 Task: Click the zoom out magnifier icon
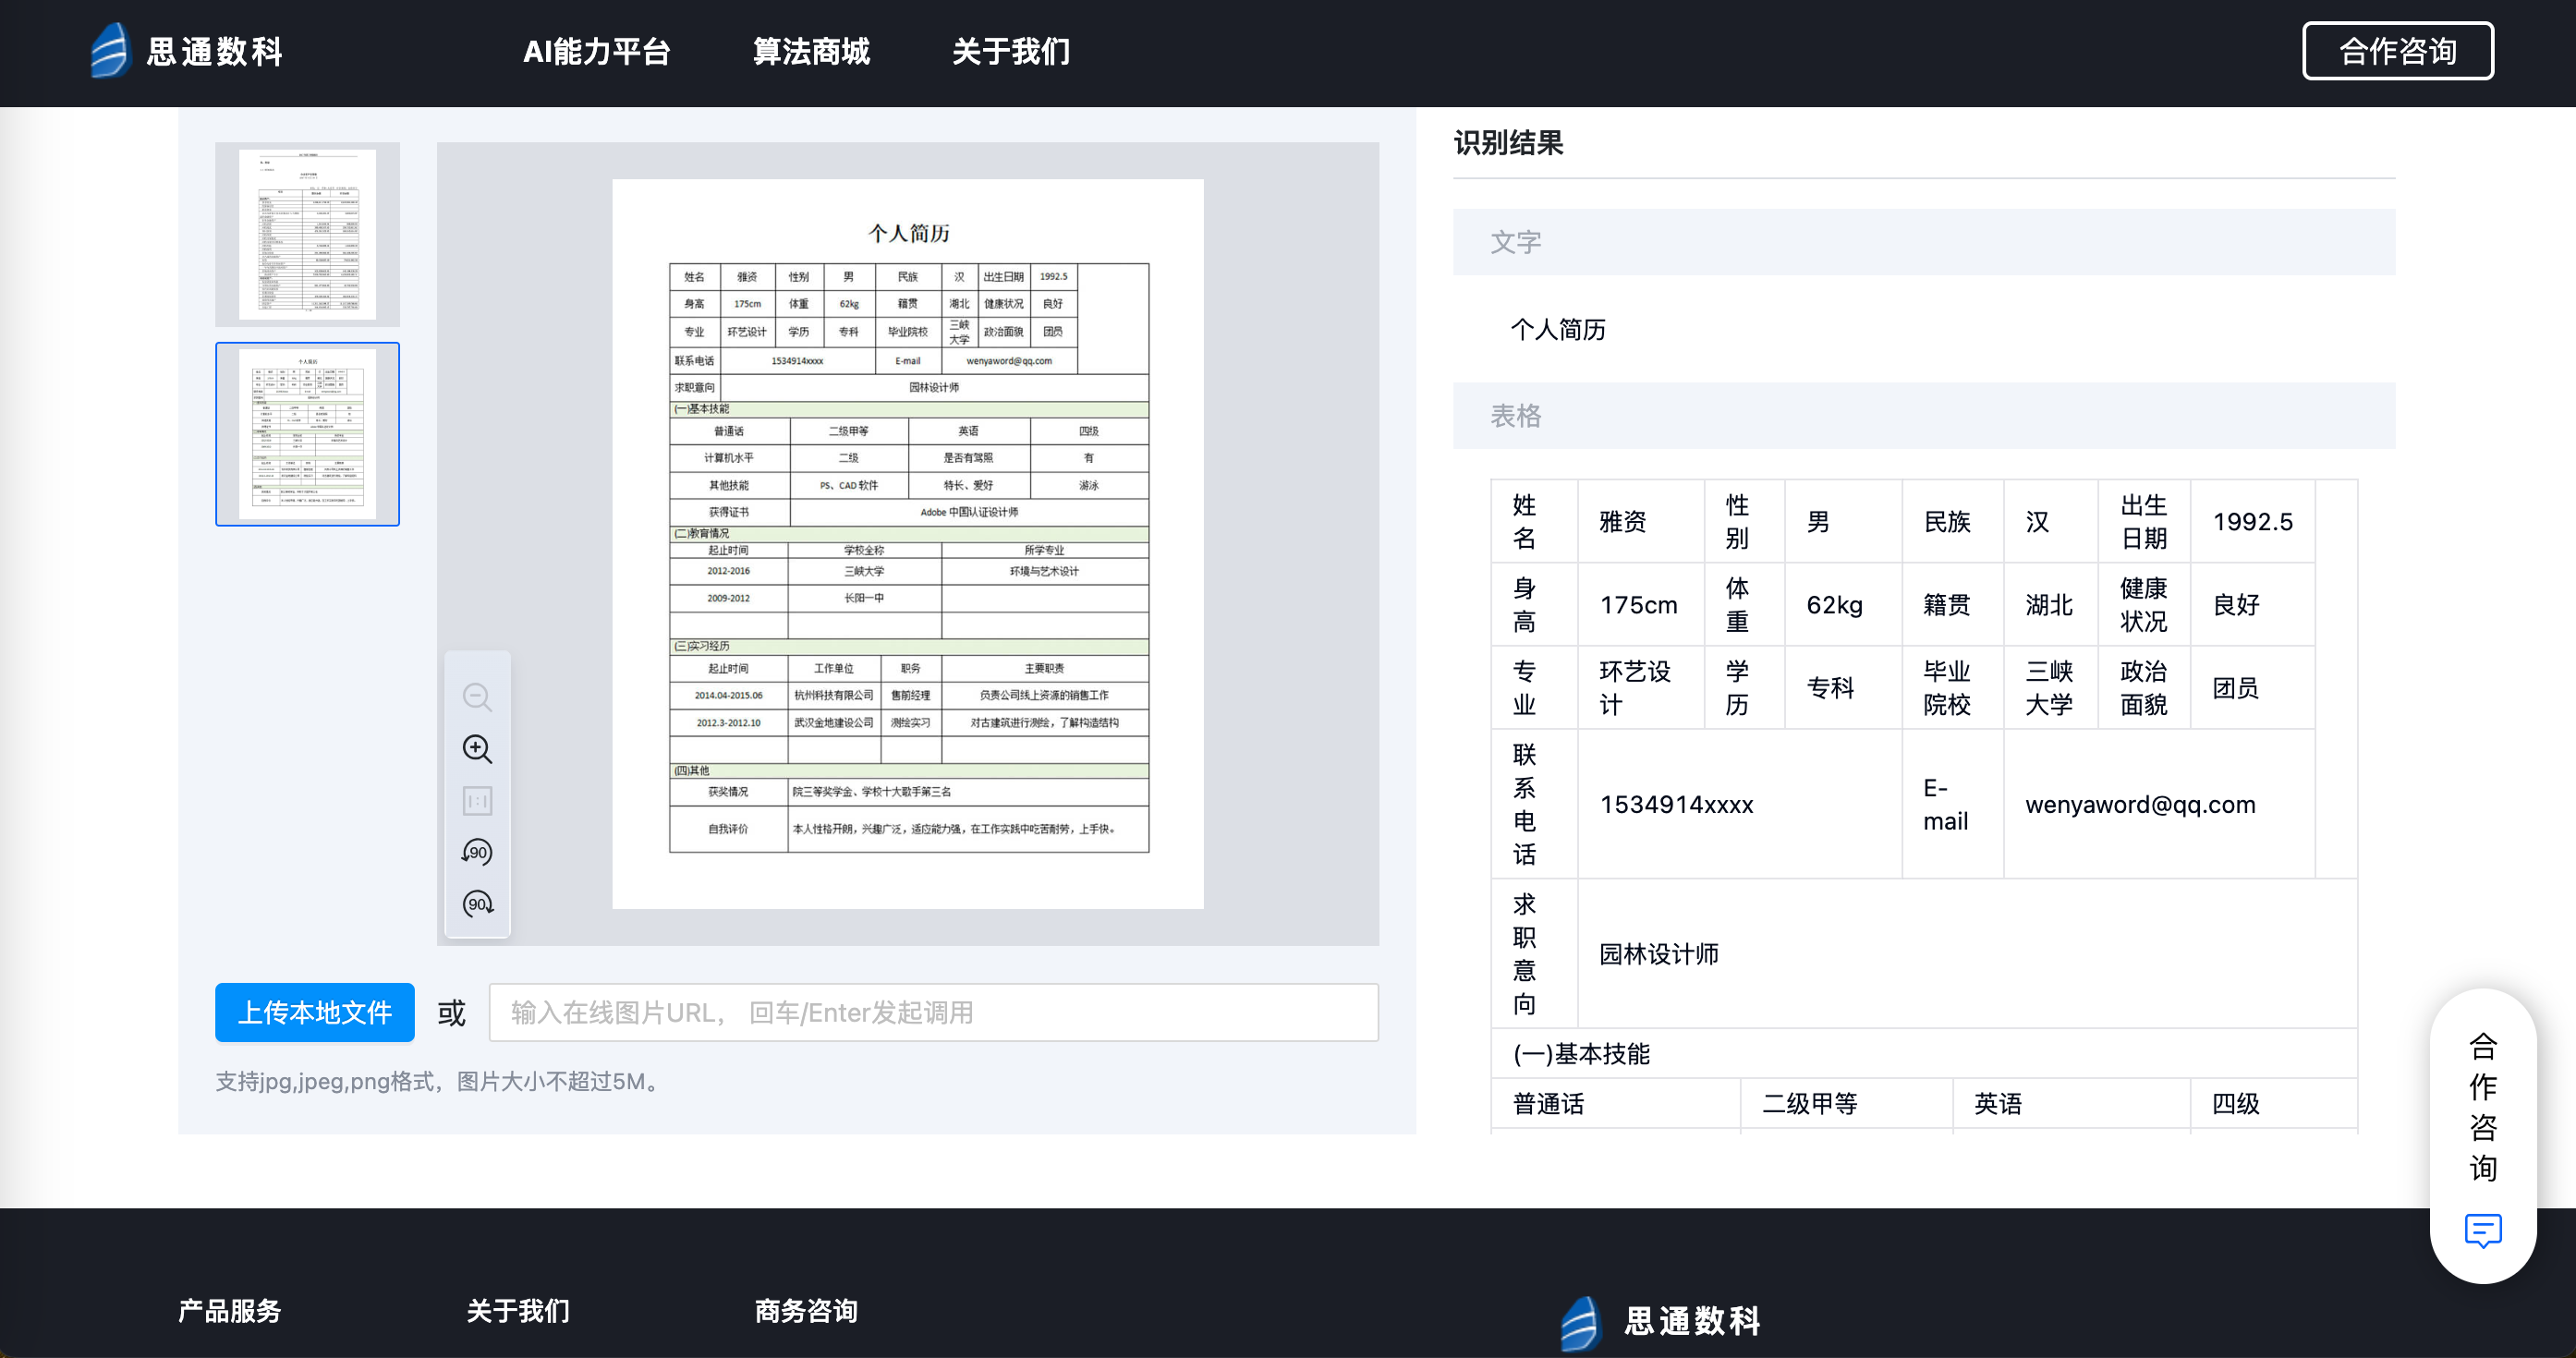pyautogui.click(x=477, y=697)
